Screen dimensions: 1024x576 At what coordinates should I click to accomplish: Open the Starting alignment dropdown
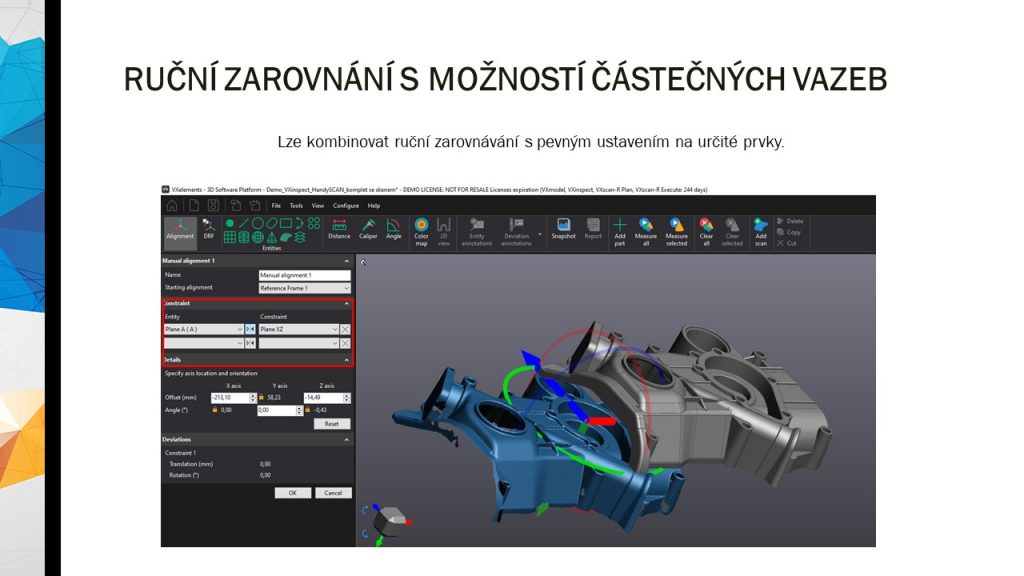pos(304,288)
